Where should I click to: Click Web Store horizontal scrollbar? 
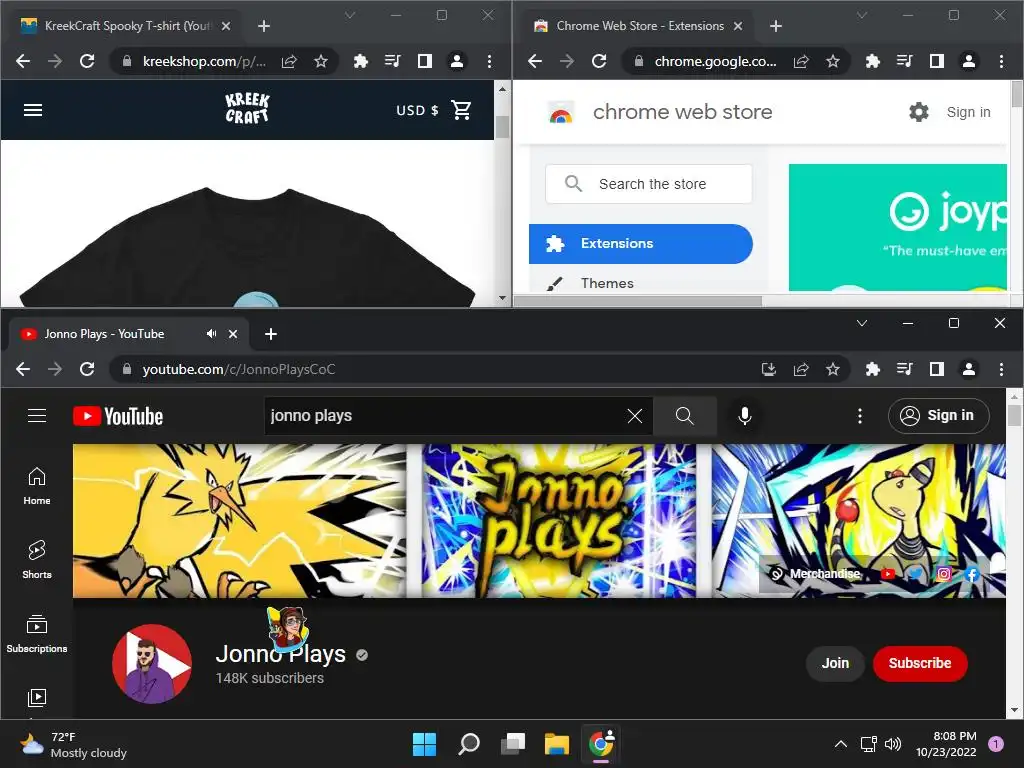[638, 301]
